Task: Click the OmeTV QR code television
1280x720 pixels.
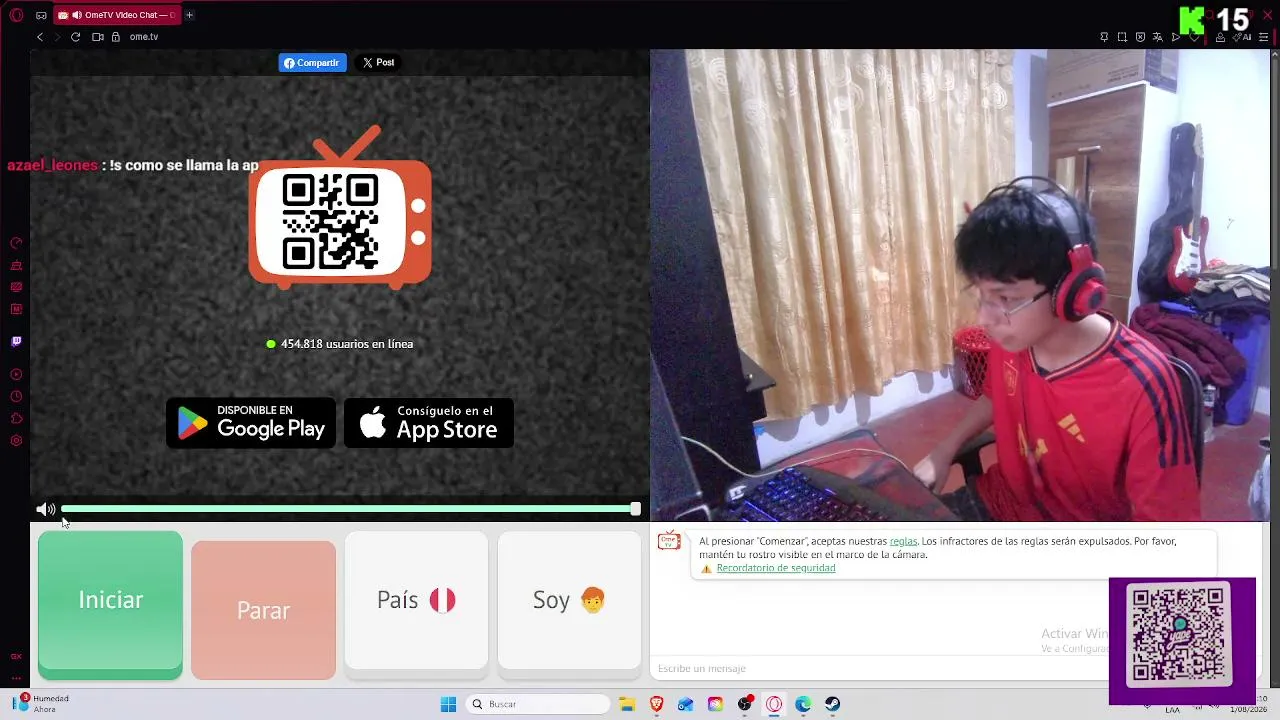Action: point(340,208)
